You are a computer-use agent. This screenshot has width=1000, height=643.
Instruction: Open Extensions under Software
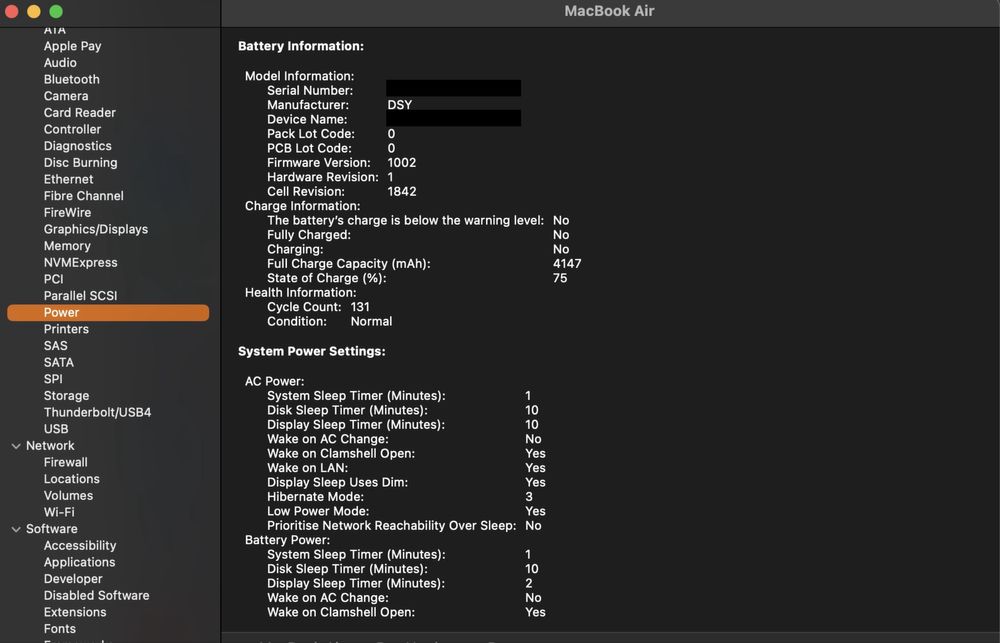tap(75, 612)
